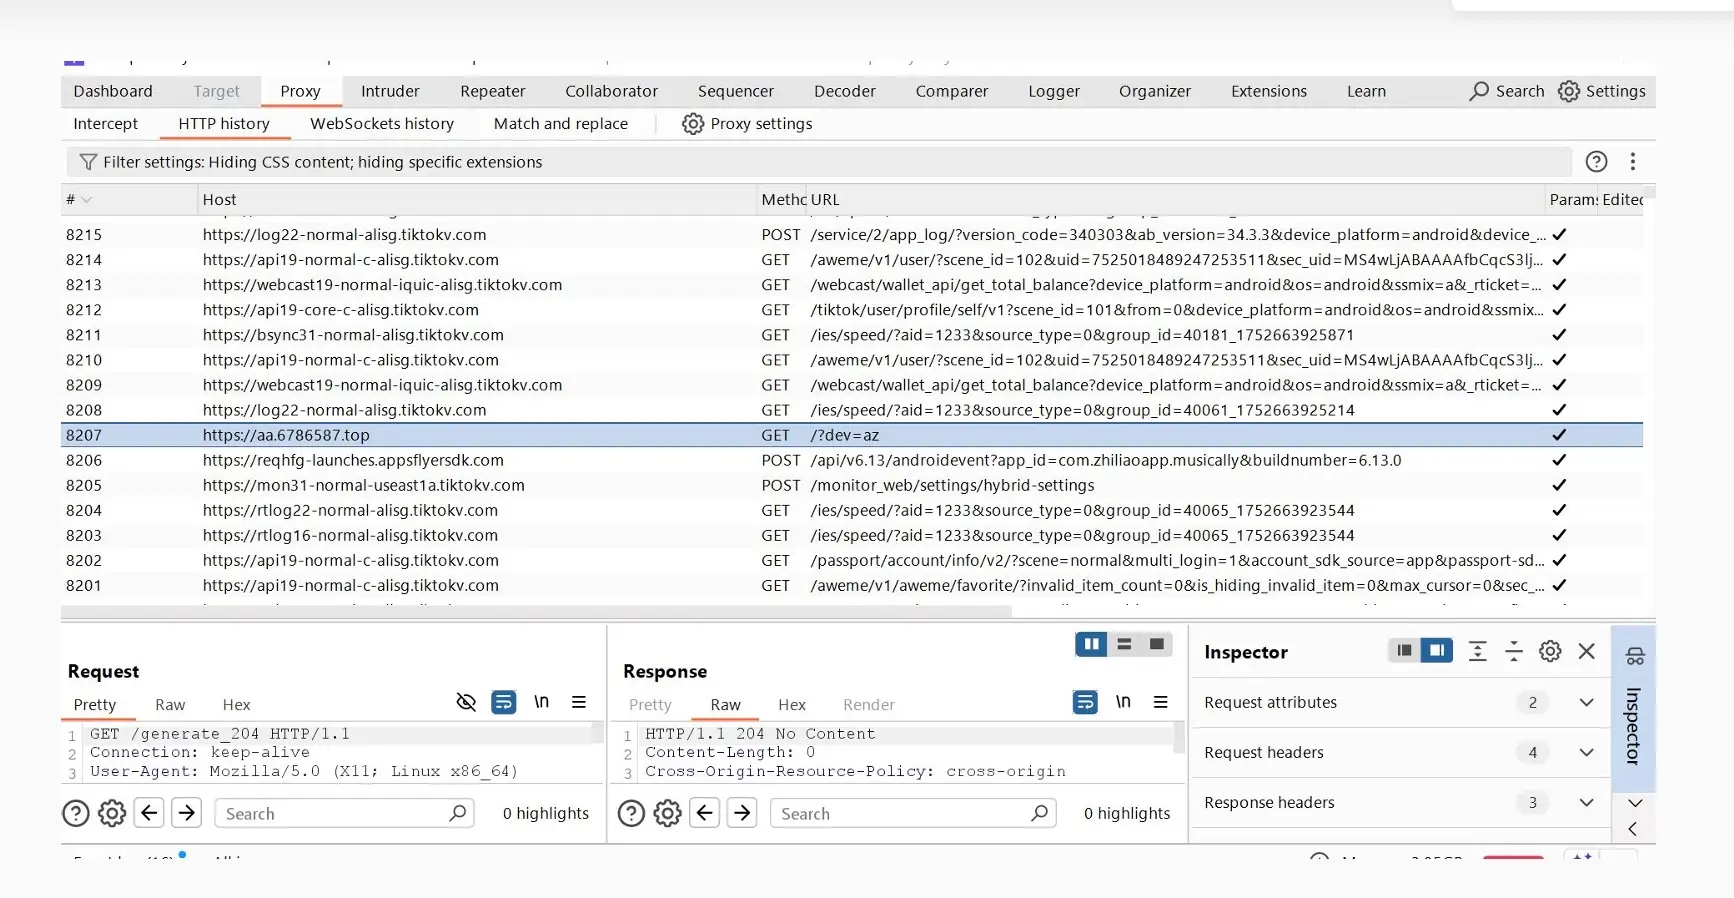Toggle show newline characters in Response
Viewport: 1734px width, 898px height.
pyautogui.click(x=1123, y=702)
